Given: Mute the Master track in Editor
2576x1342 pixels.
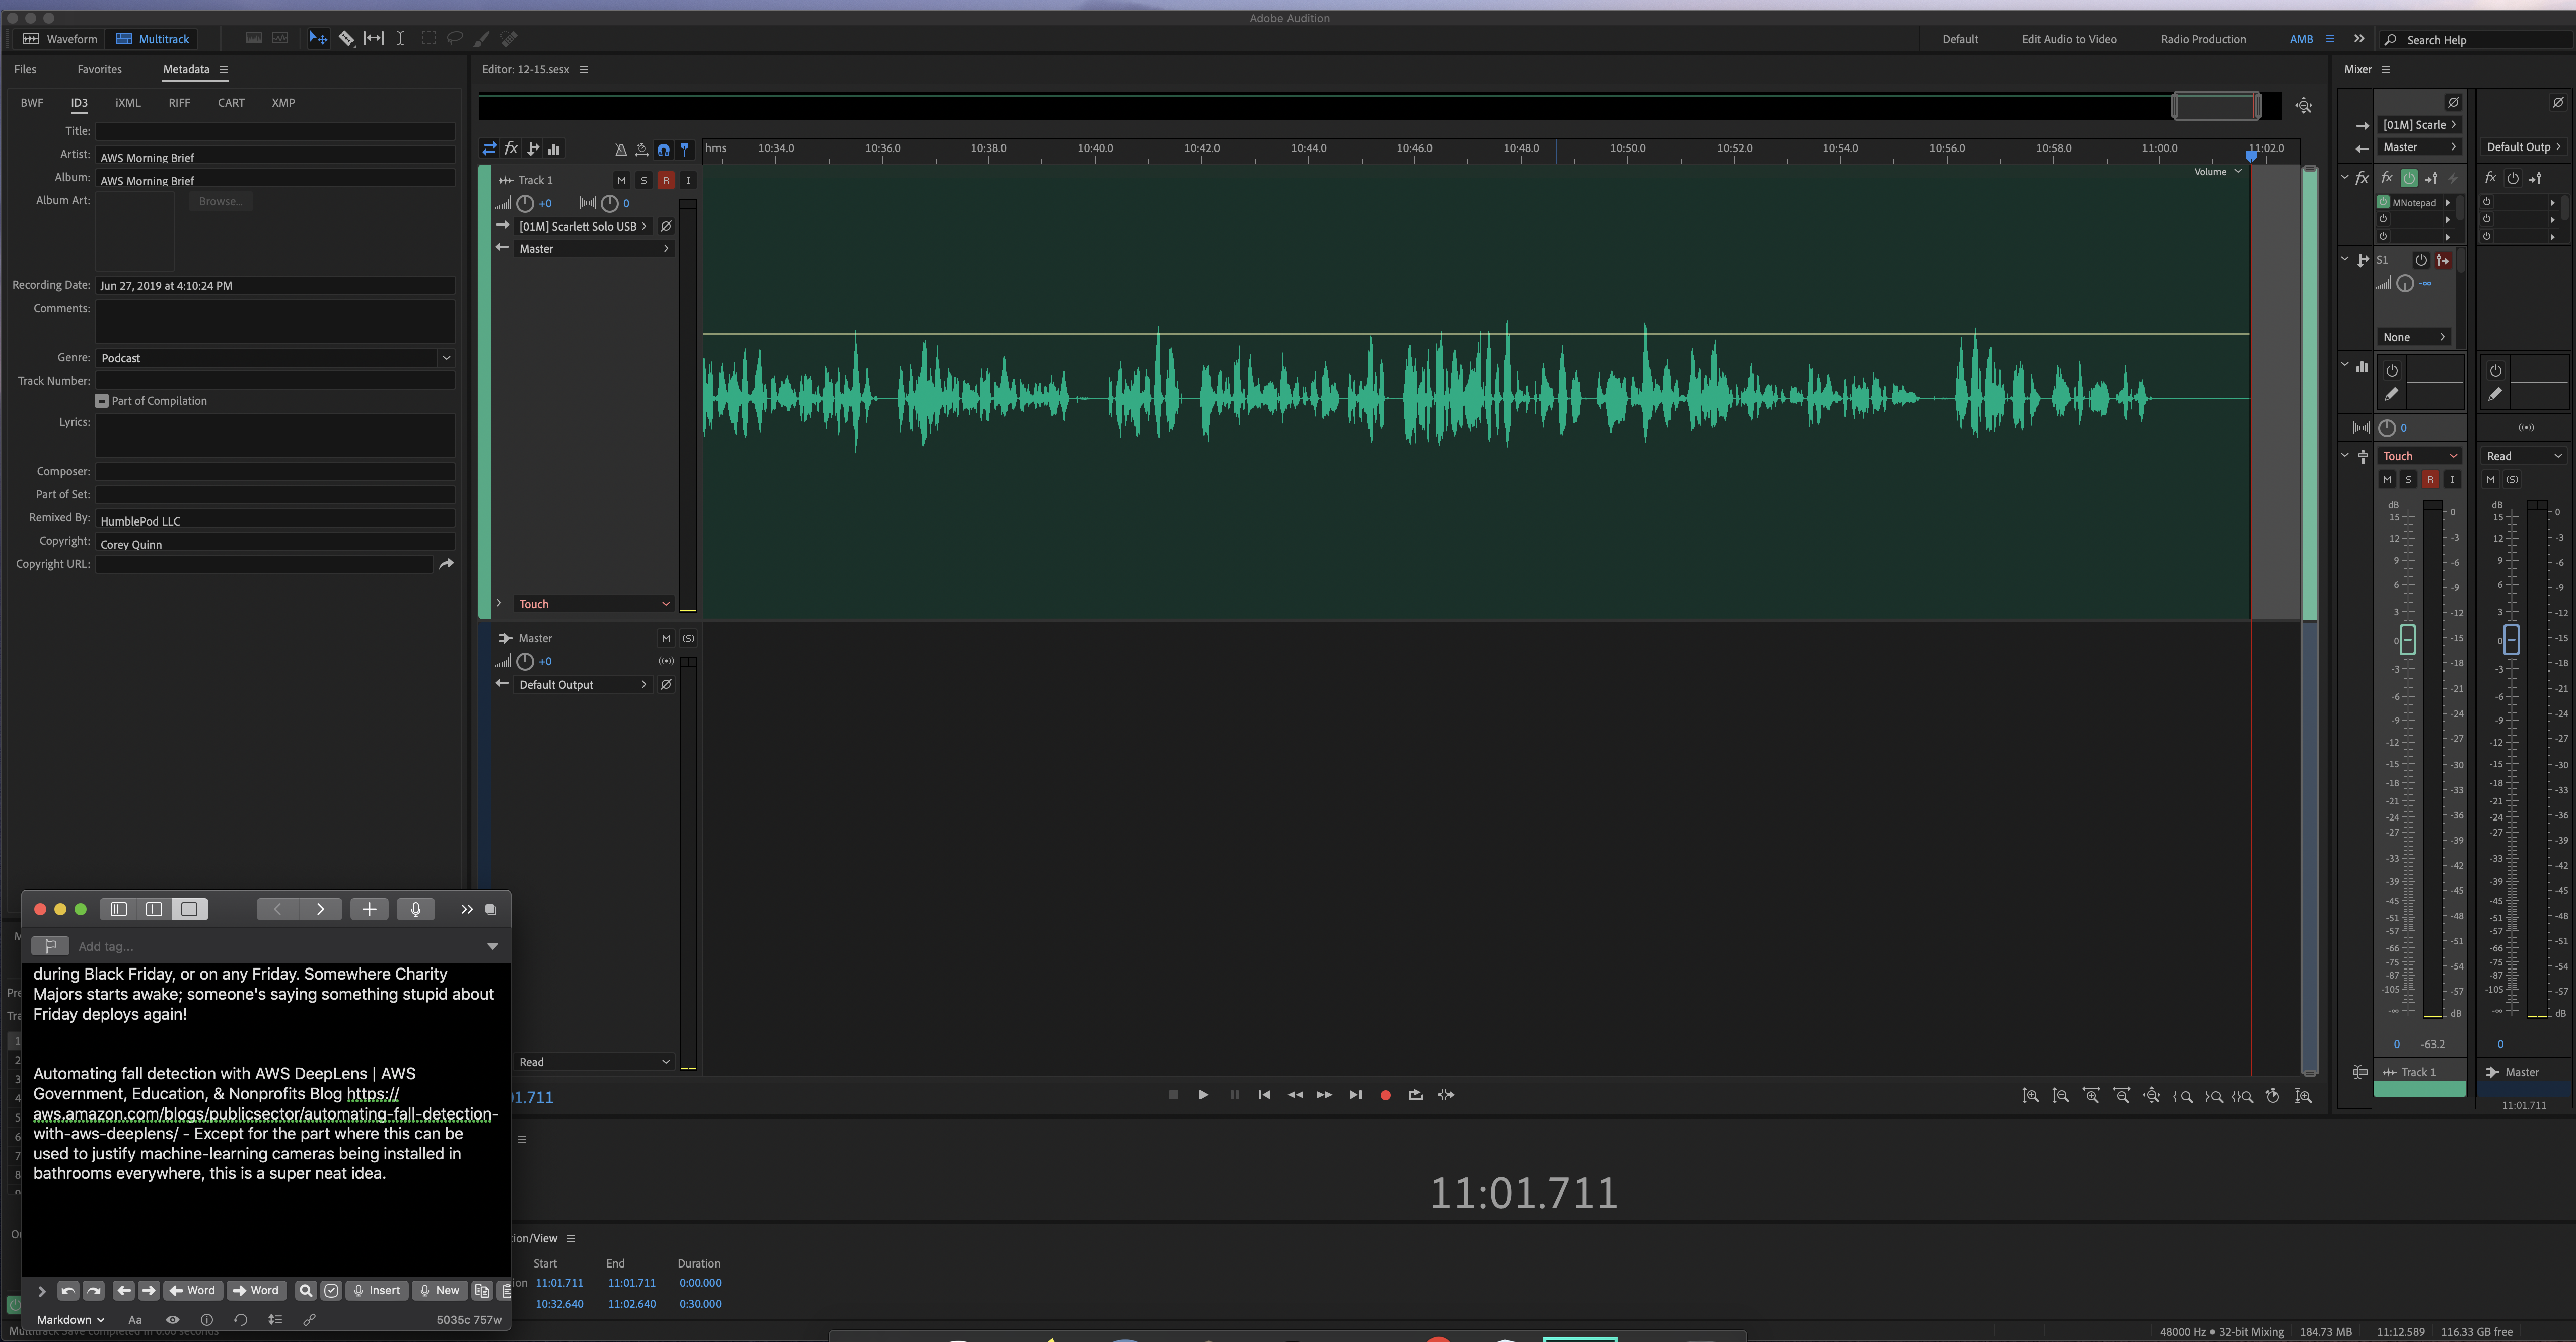Looking at the screenshot, I should tap(666, 639).
